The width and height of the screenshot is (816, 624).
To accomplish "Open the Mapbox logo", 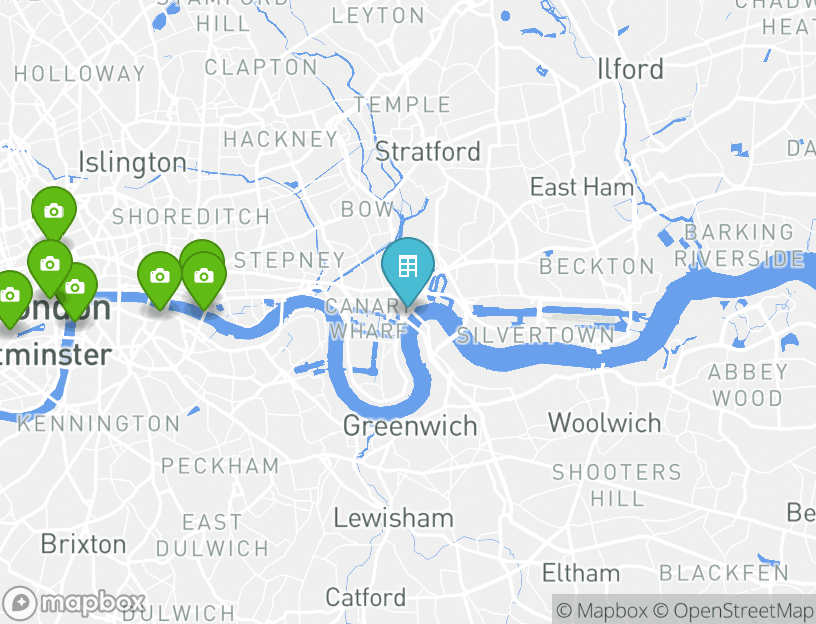I will (x=73, y=603).
